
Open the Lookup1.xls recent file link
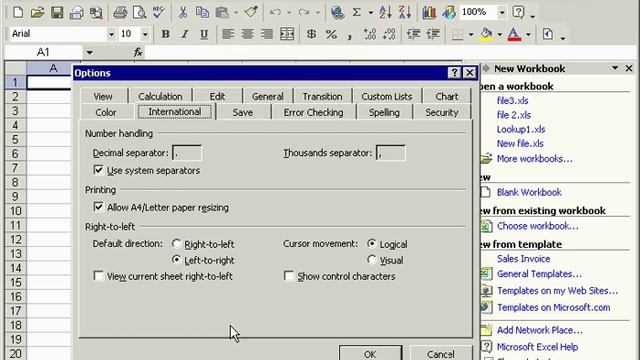521,129
